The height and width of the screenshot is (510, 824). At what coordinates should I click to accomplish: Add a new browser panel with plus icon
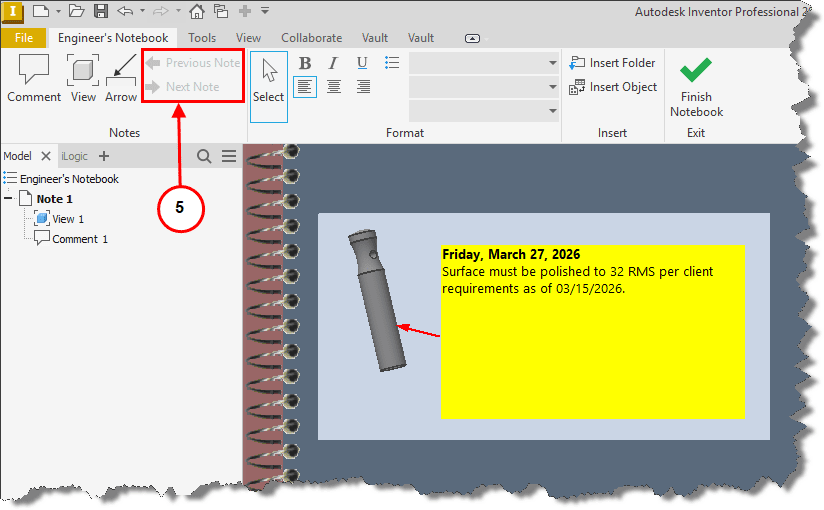[x=104, y=156]
